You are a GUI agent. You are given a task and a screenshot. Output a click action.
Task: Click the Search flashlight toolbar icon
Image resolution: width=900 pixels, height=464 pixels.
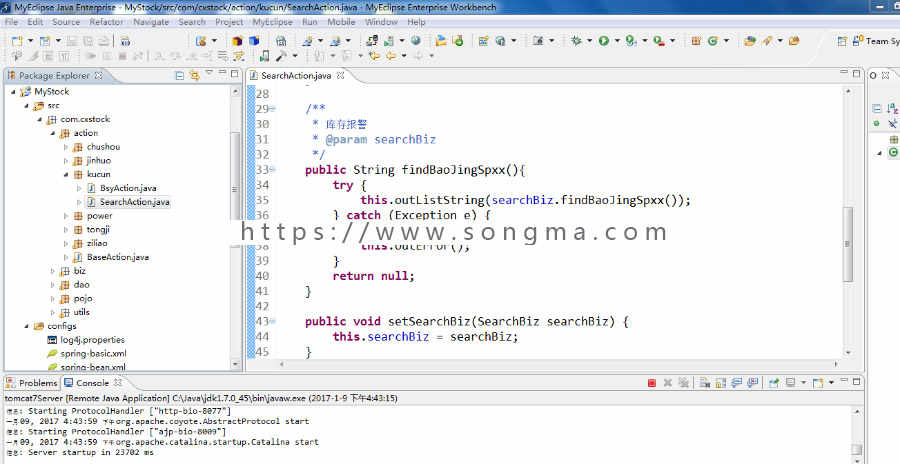click(x=767, y=41)
